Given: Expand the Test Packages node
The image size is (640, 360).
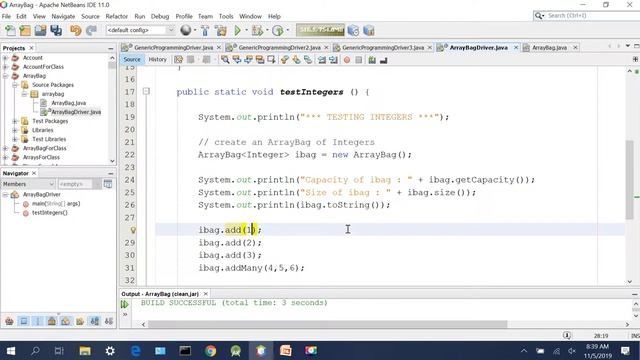Looking at the screenshot, I should [15, 121].
